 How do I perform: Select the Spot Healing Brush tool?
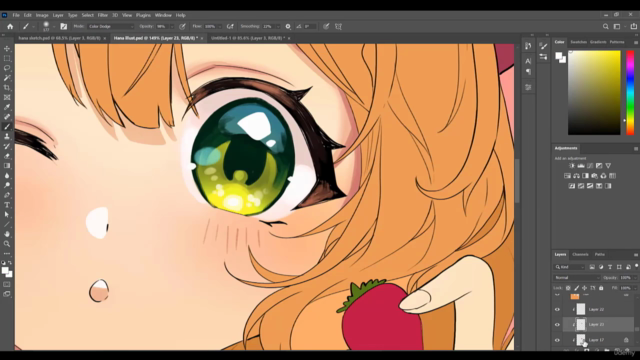coord(7,117)
